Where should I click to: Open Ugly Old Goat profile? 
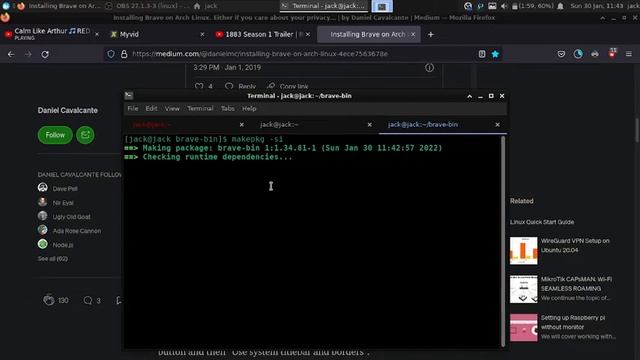(71, 217)
